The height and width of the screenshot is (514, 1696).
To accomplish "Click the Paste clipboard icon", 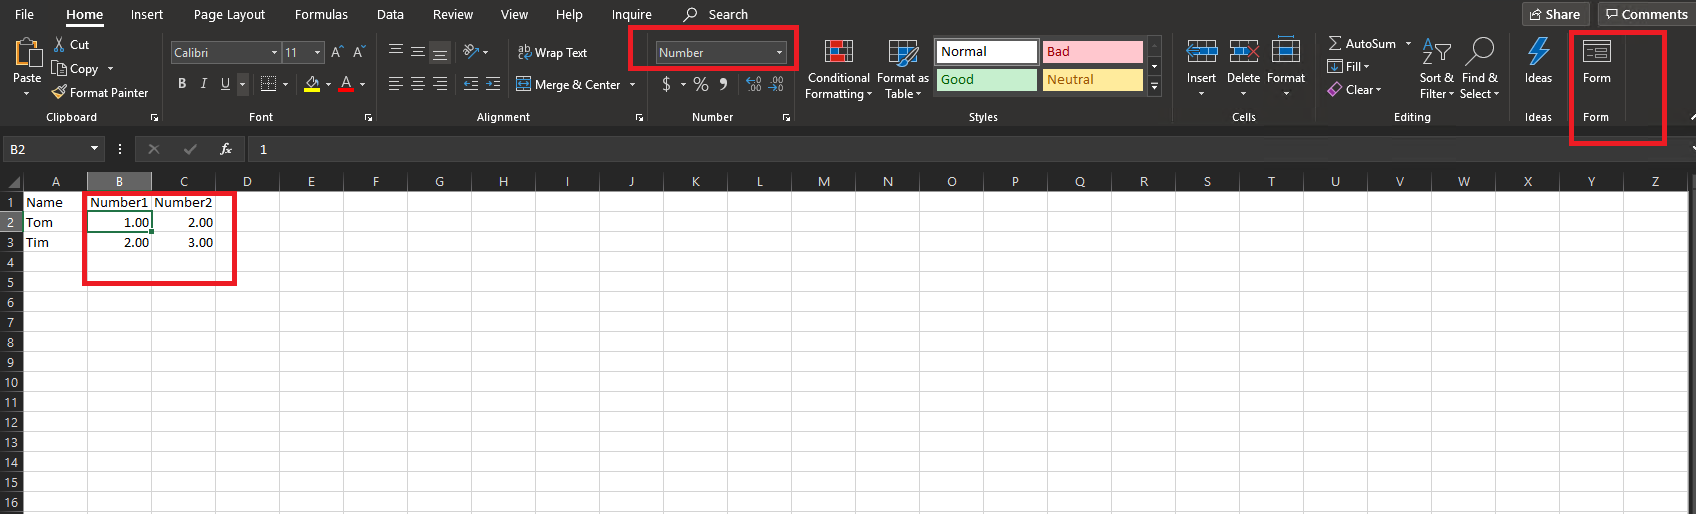I will click(27, 53).
